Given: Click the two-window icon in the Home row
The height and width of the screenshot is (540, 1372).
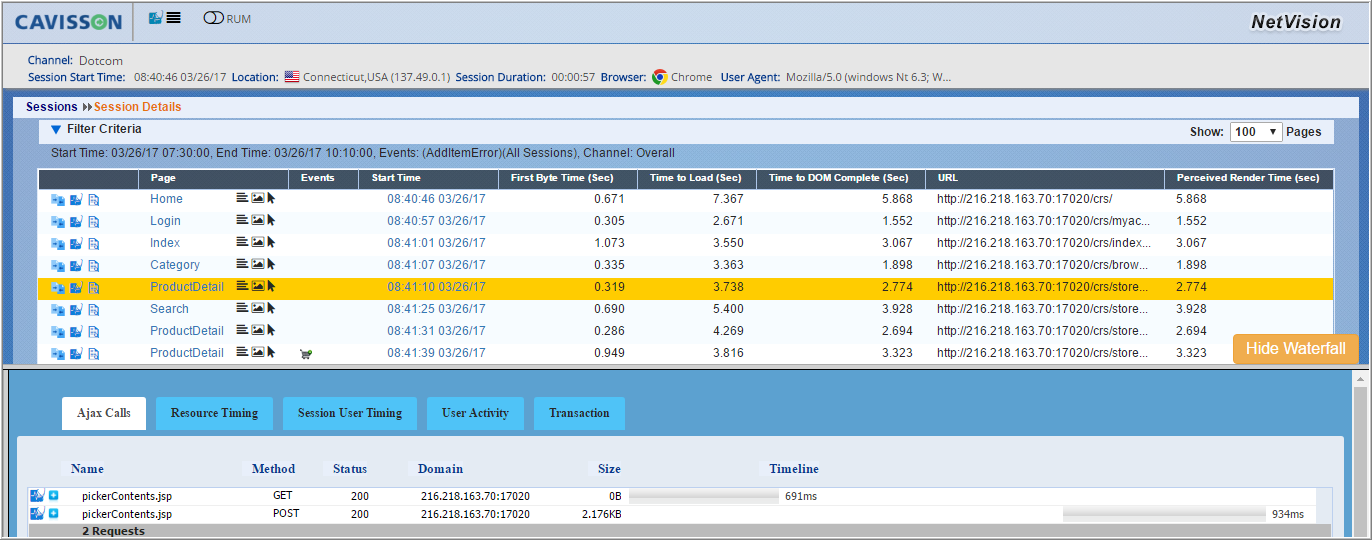Looking at the screenshot, I should pyautogui.click(x=58, y=200).
